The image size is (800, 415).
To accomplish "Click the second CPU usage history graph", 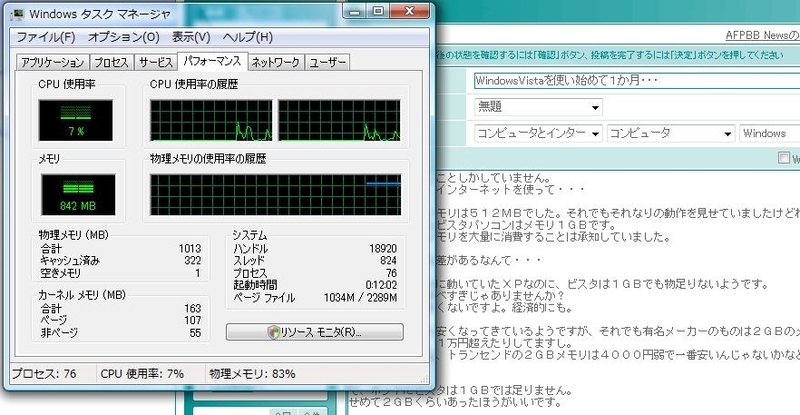I will point(339,120).
